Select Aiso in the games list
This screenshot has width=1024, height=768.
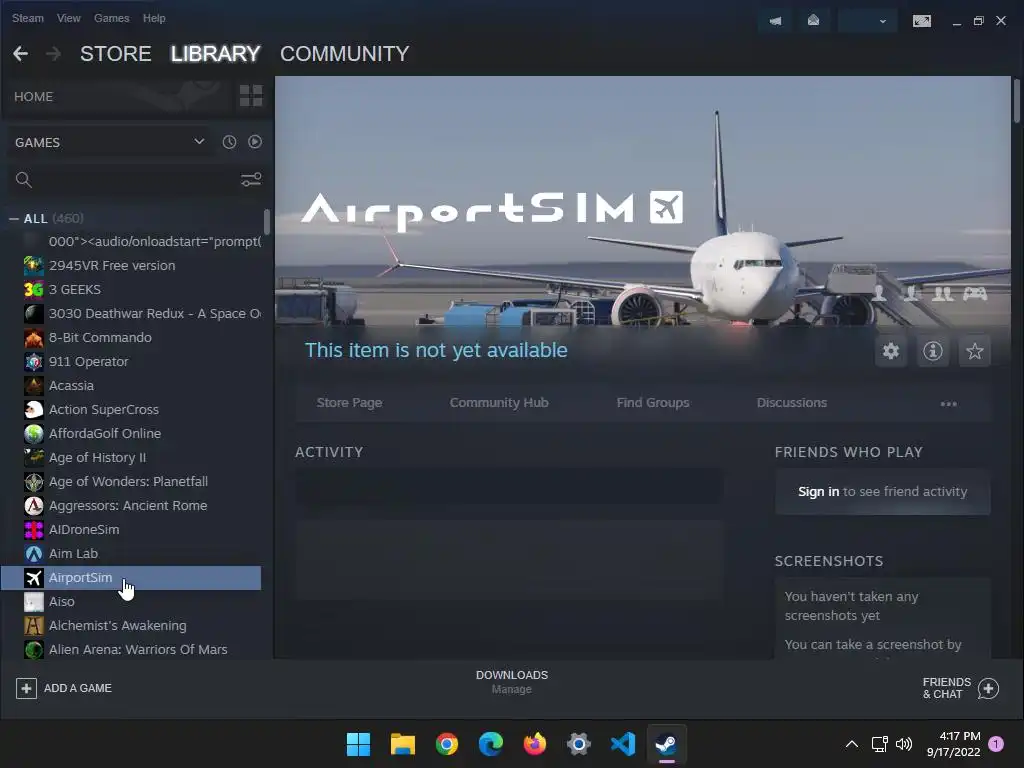coord(131,601)
